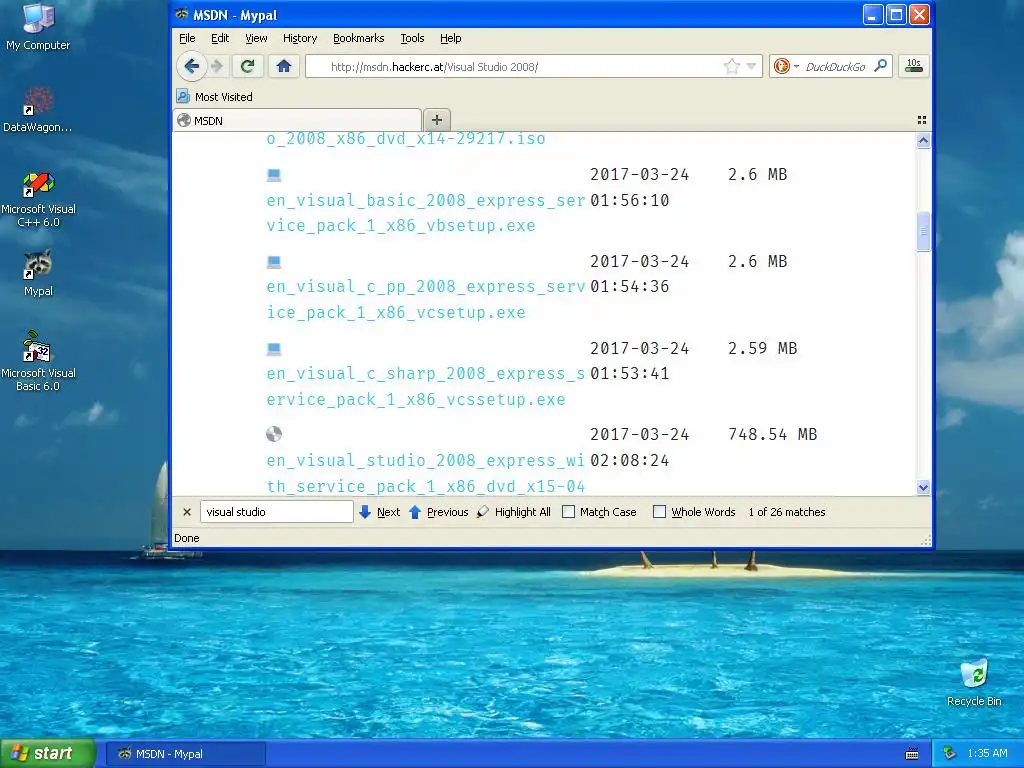Viewport: 1024px width, 768px height.
Task: Click the system tray network icon
Action: click(949, 754)
